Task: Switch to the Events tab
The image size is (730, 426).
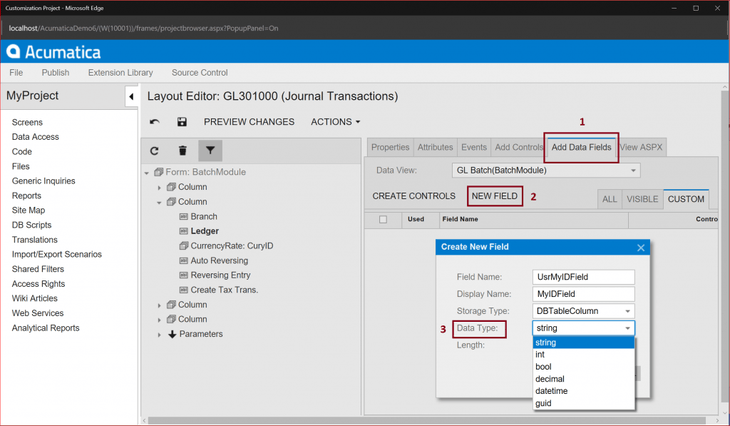Action: tap(474, 147)
